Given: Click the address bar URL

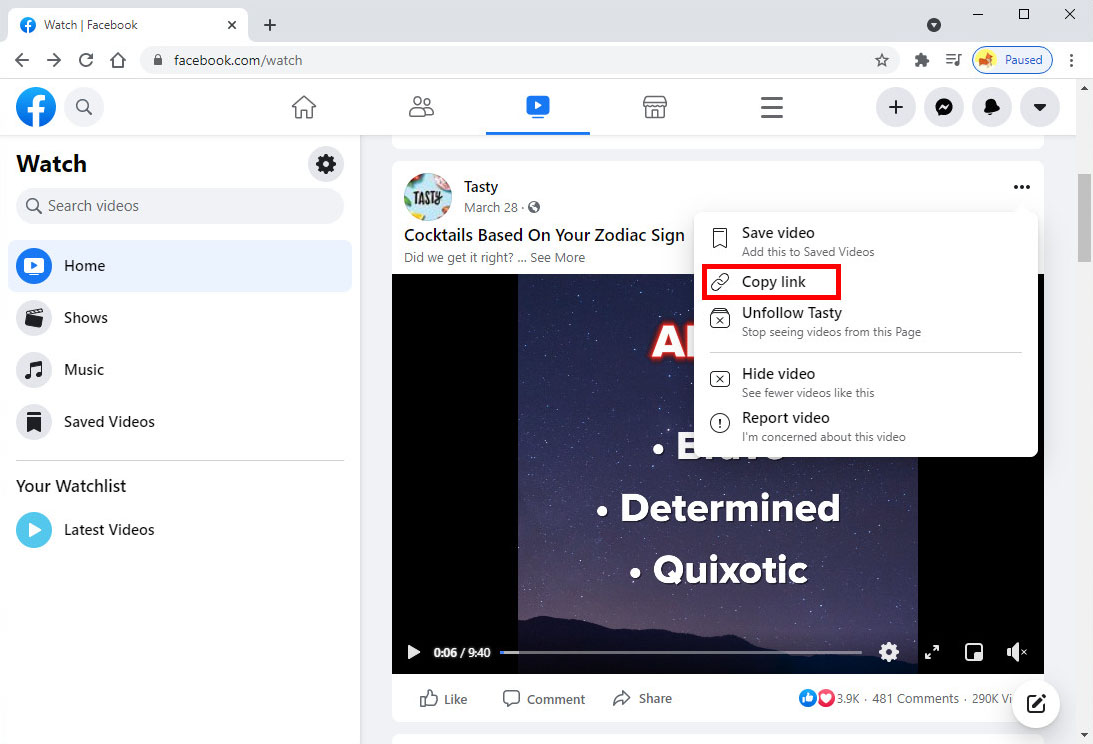Looking at the screenshot, I should pyautogui.click(x=238, y=61).
